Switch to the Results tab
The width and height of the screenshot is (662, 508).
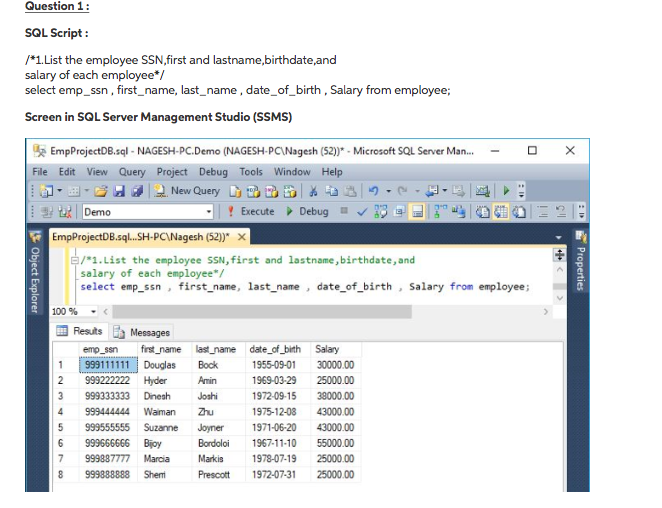tap(80, 331)
